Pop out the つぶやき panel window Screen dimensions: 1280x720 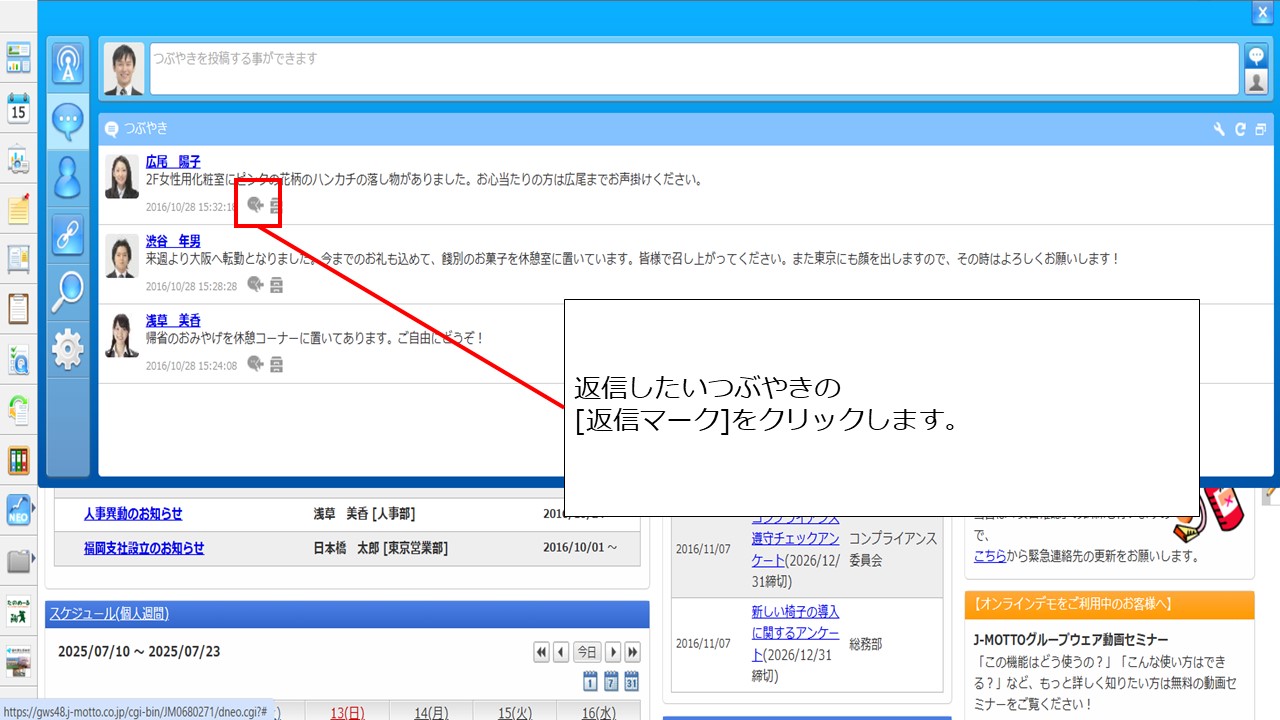click(x=1260, y=129)
